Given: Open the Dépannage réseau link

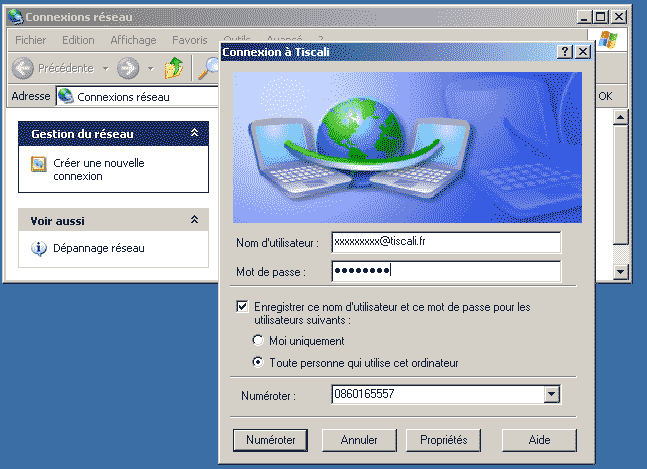Looking at the screenshot, I should point(99,248).
